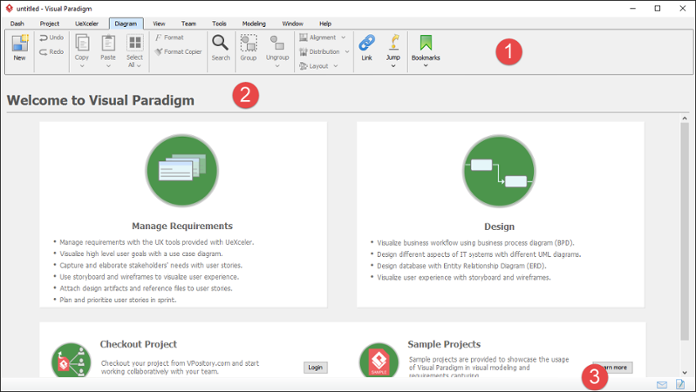Click the Design heading
This screenshot has height=392, width=696.
pos(499,227)
